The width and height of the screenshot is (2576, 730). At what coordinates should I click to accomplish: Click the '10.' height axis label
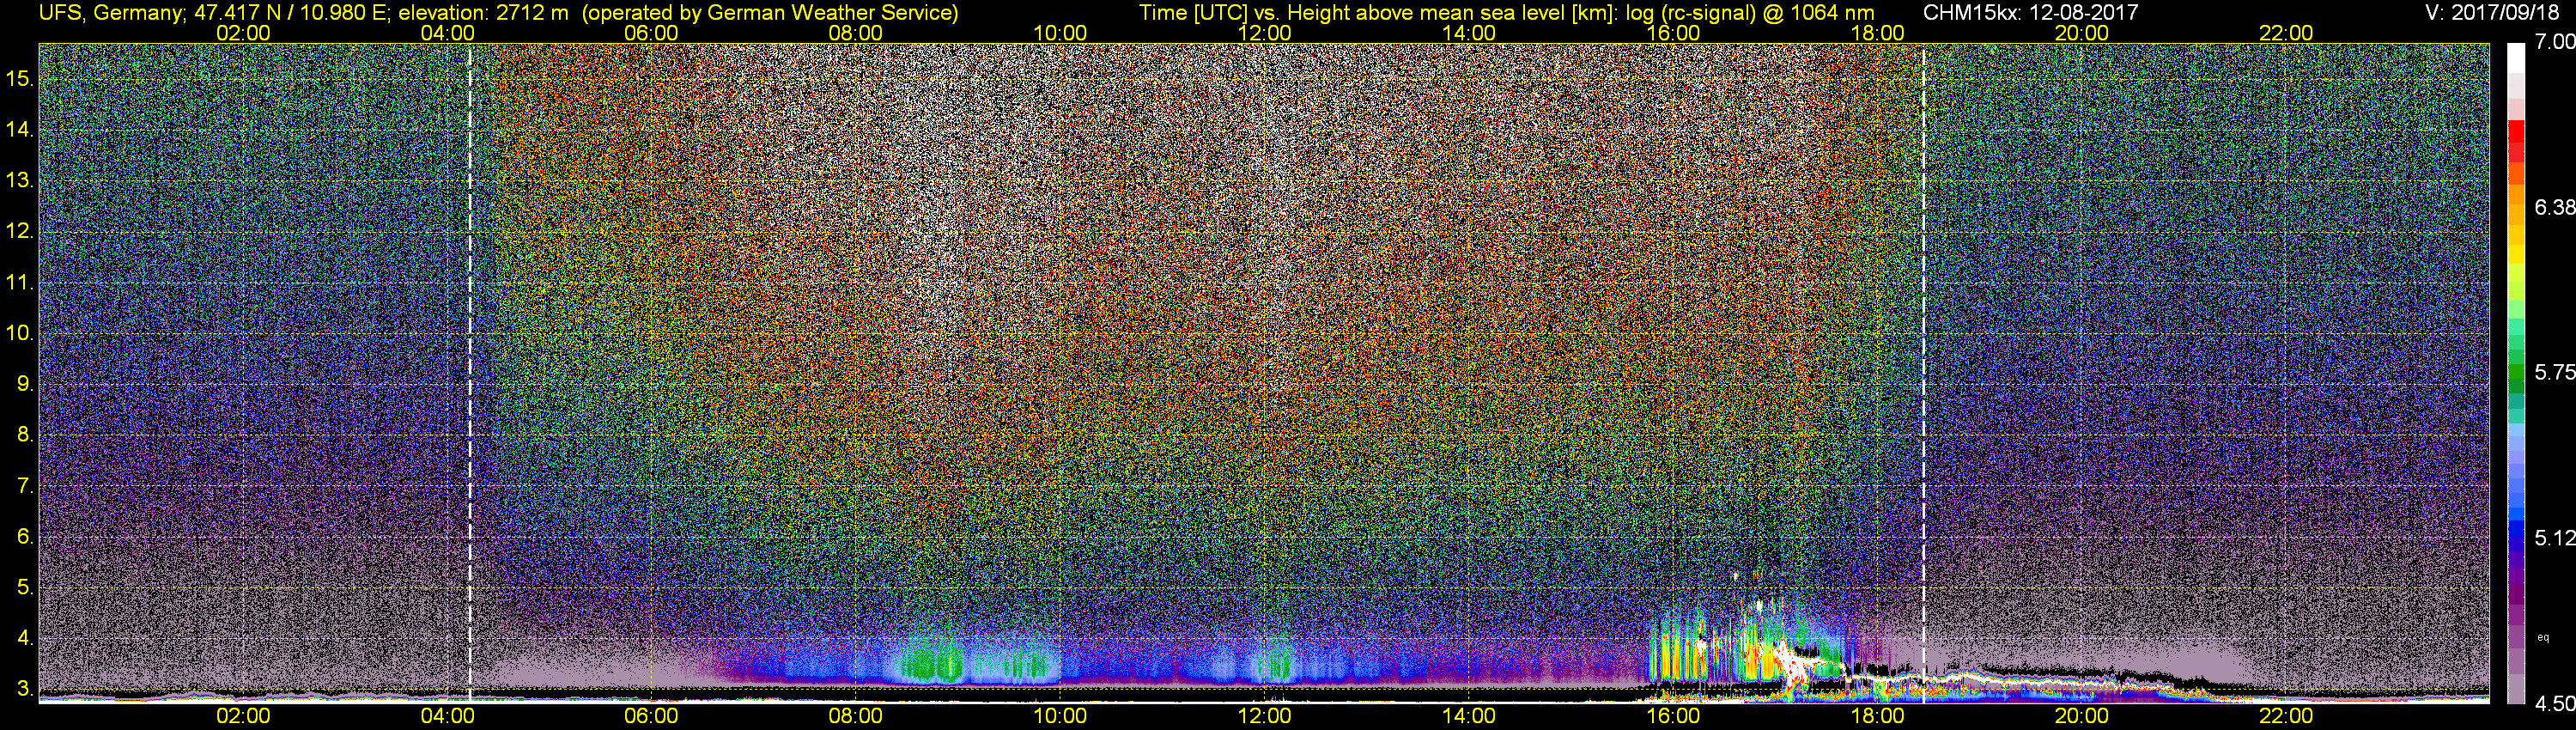click(20, 333)
